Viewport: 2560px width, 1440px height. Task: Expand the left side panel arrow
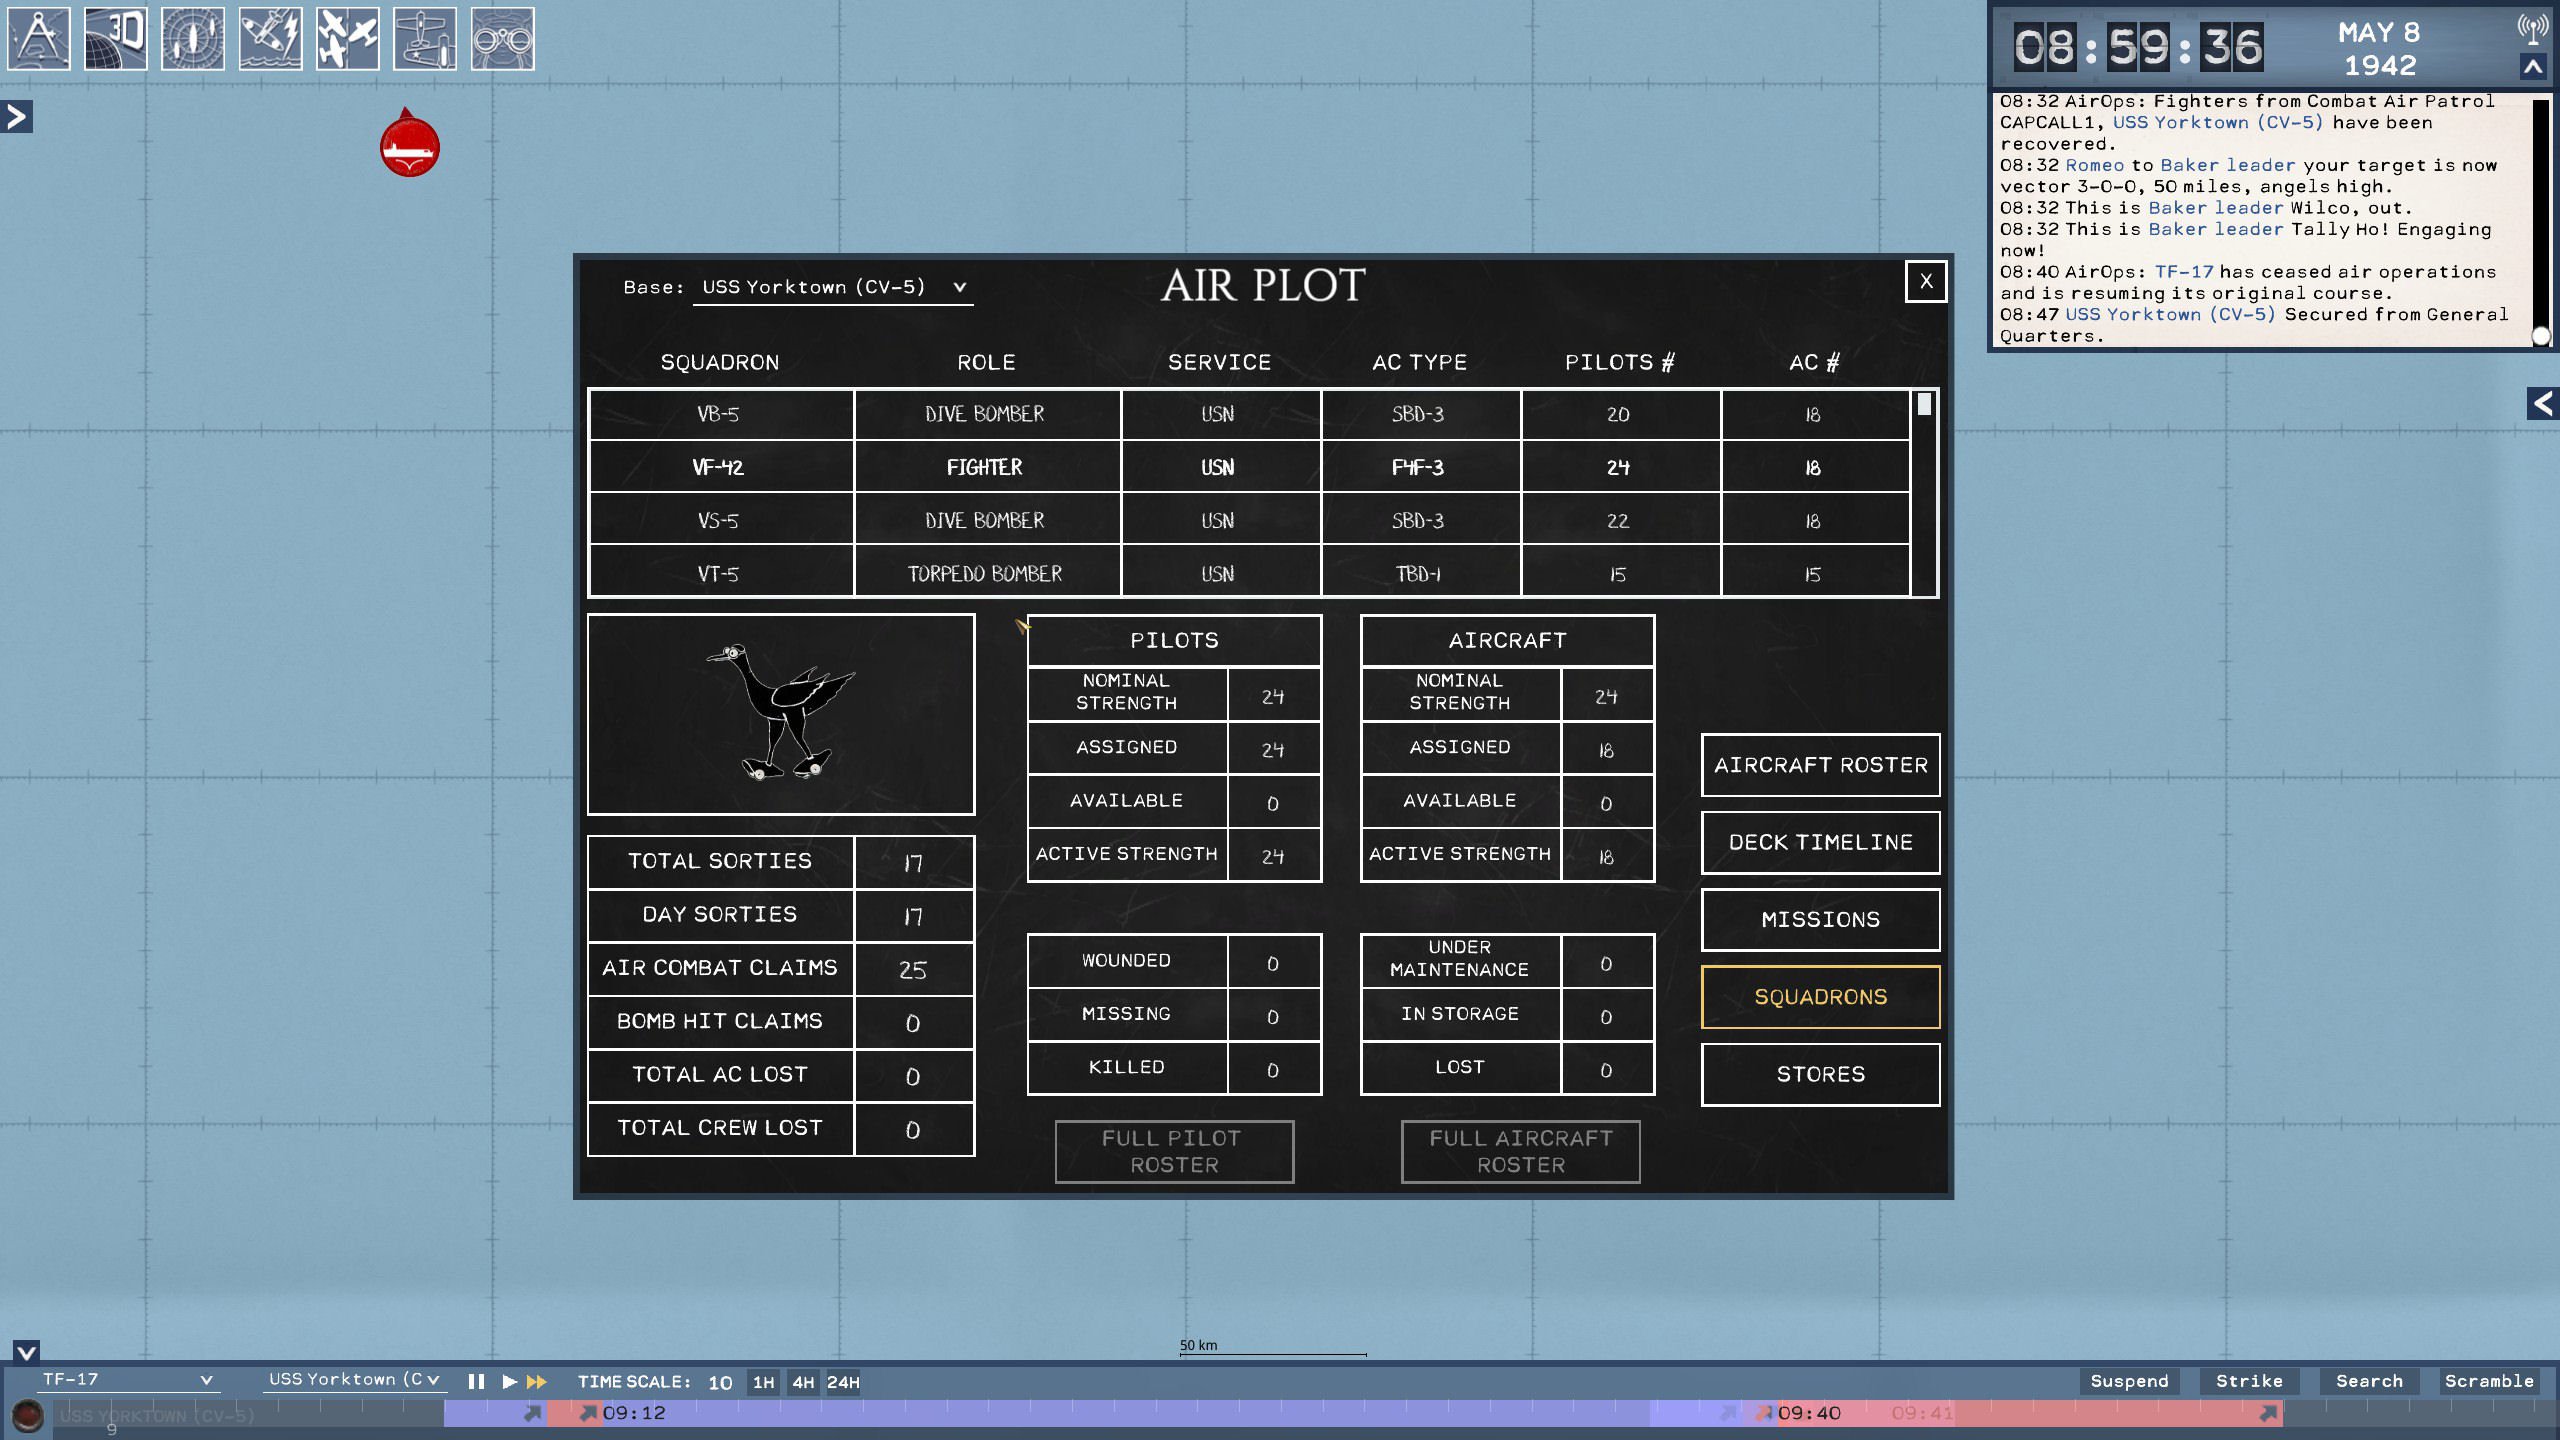point(17,117)
